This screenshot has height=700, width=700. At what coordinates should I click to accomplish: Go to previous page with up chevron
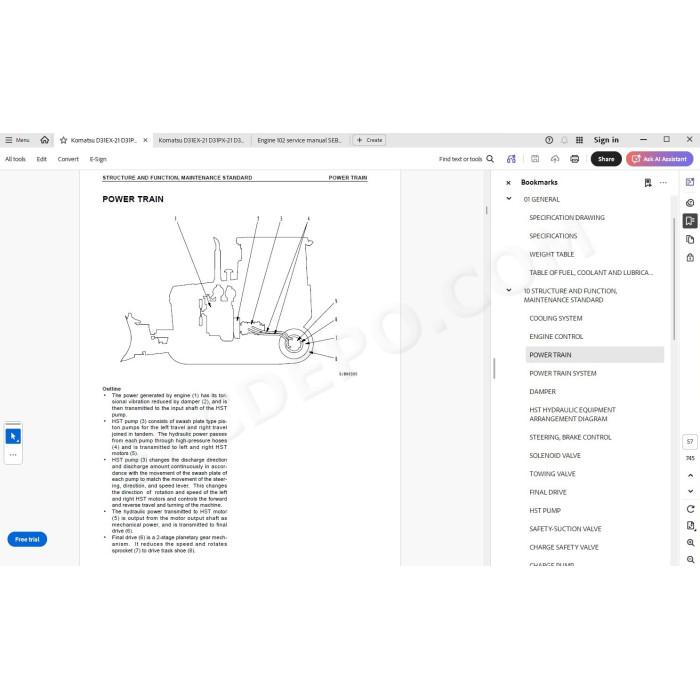[x=691, y=475]
